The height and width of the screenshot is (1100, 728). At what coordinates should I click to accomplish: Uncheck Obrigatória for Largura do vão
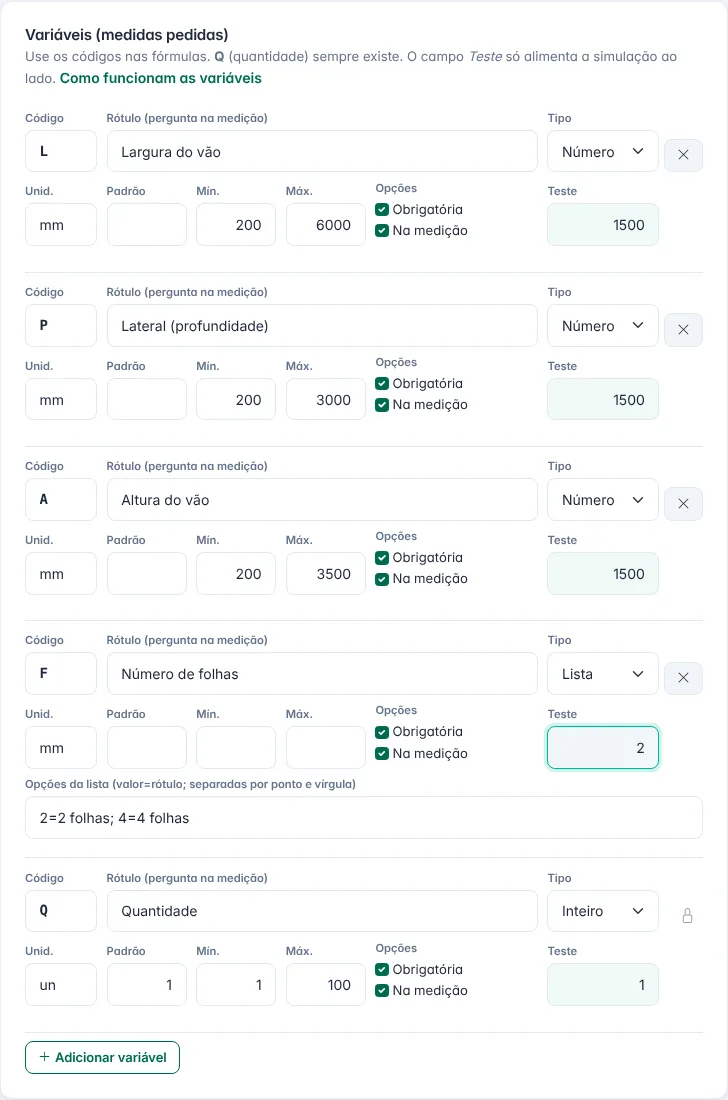[382, 209]
